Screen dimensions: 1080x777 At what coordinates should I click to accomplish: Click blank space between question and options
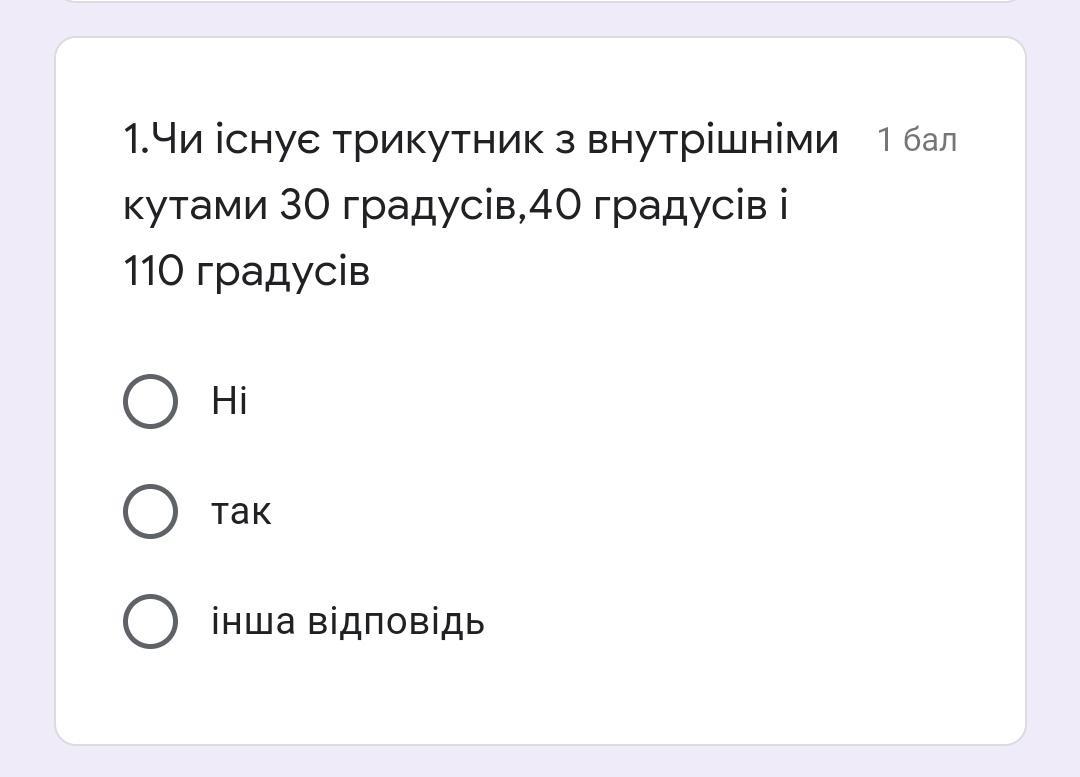point(540,333)
